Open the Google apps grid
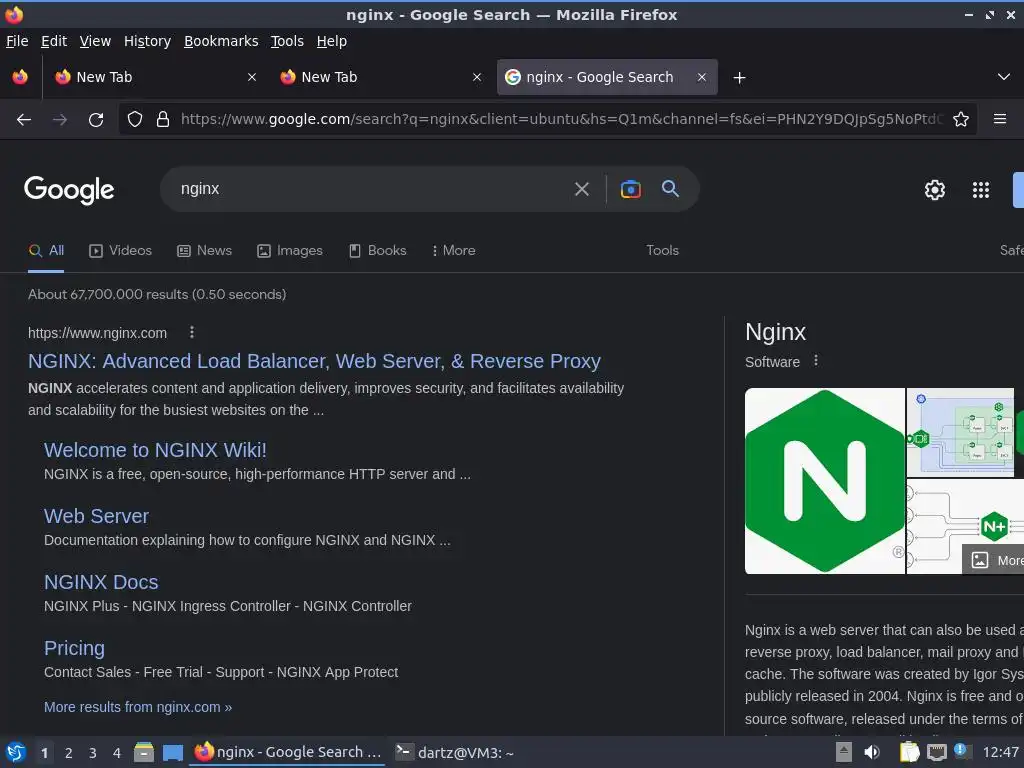The height and width of the screenshot is (768, 1024). point(981,190)
